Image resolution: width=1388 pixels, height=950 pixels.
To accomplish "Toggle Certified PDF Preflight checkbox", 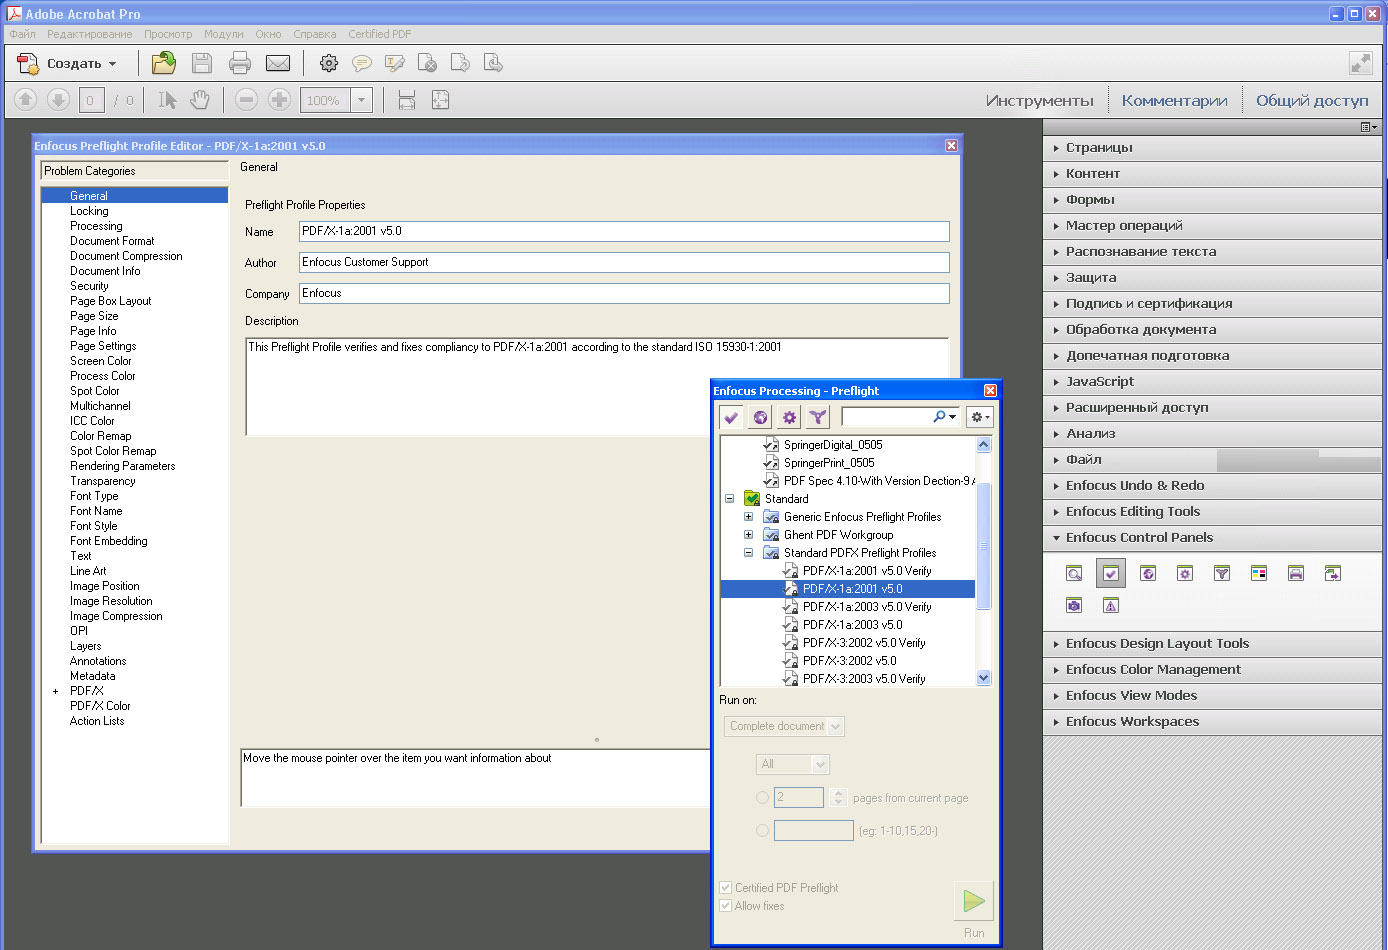I will (x=726, y=888).
